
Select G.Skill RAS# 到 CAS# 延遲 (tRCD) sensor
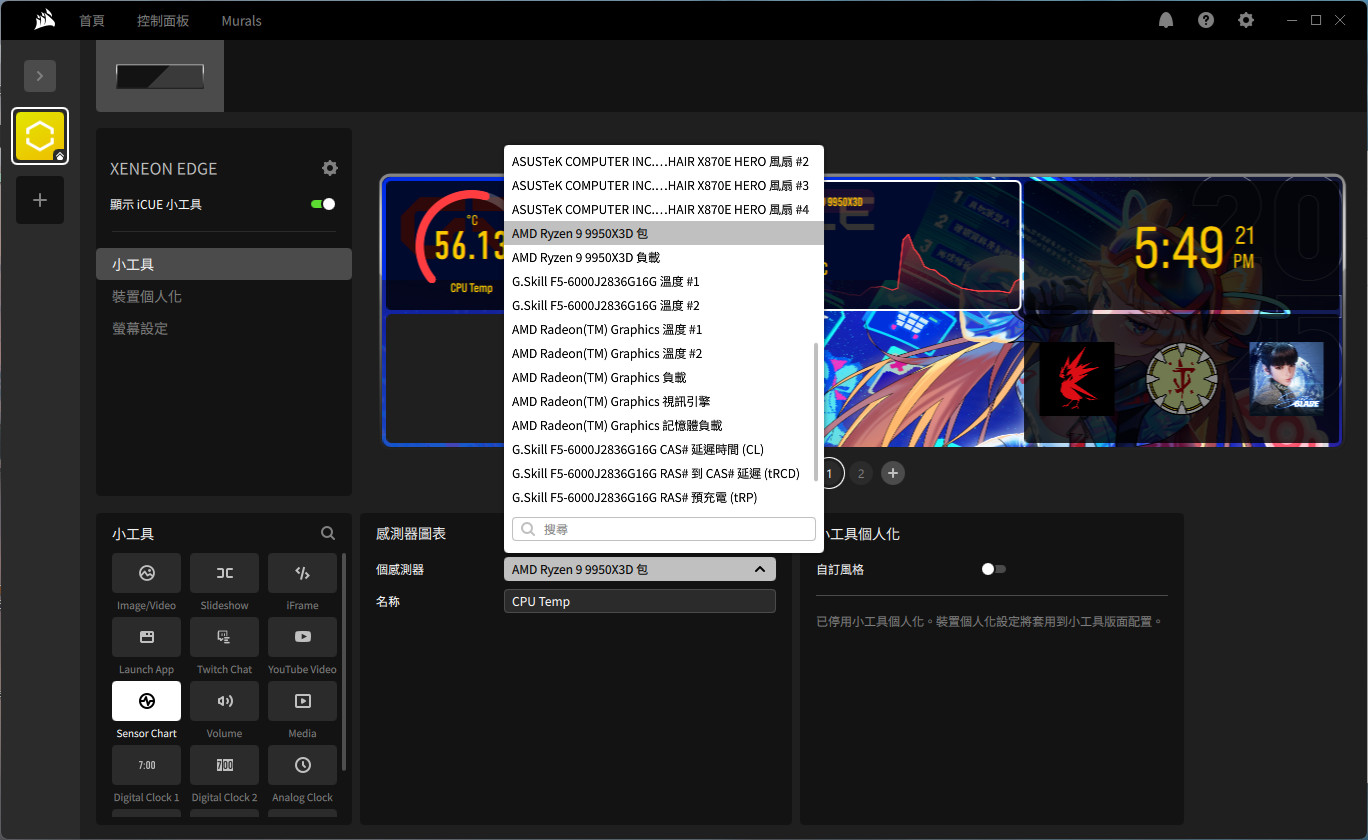pyautogui.click(x=664, y=473)
